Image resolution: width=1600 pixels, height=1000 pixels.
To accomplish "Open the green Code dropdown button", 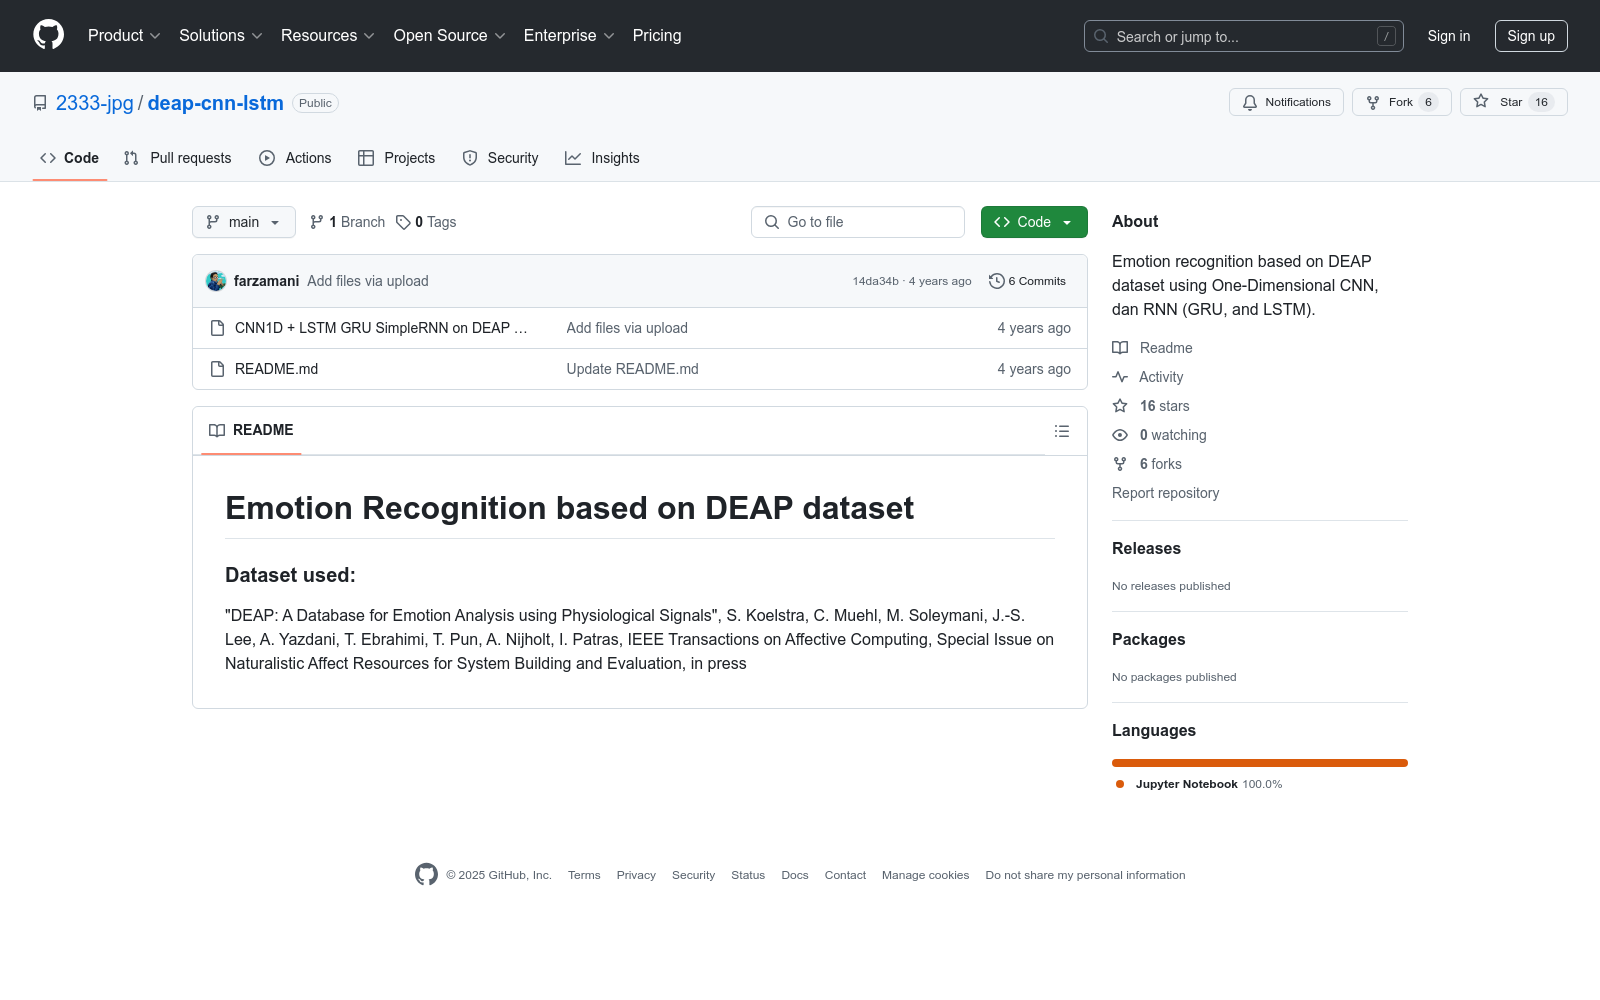I will [x=1034, y=222].
